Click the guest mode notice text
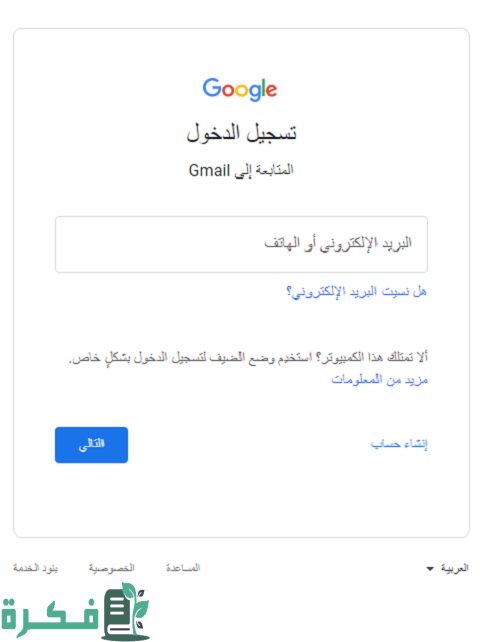 248,358
